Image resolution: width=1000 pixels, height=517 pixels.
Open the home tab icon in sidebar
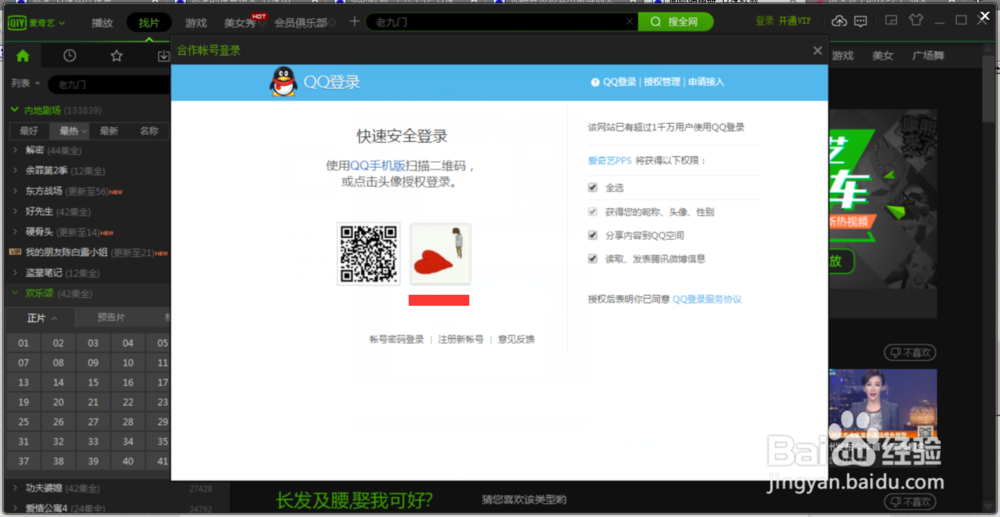tap(23, 55)
